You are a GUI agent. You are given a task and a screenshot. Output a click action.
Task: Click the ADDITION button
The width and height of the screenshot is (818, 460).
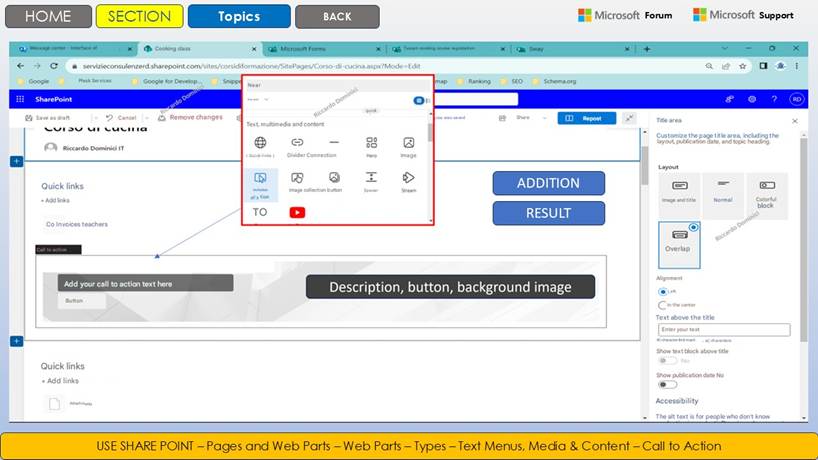click(x=549, y=183)
